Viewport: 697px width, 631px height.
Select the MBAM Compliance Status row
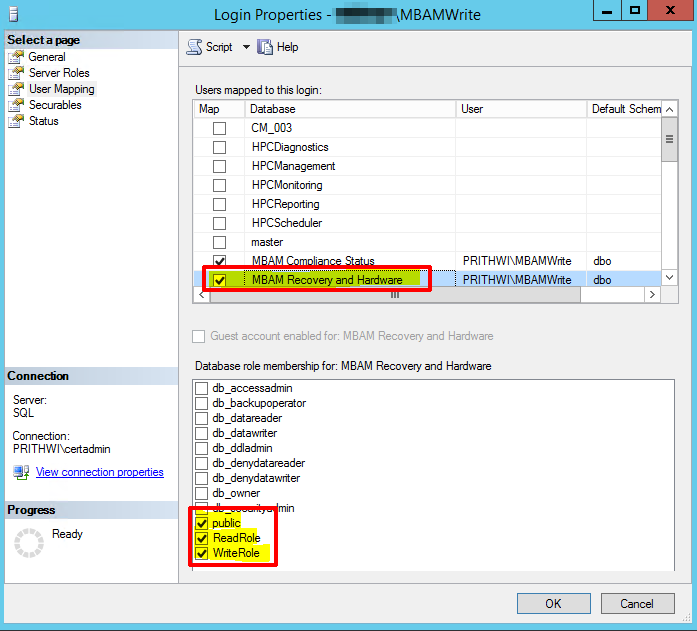click(326, 261)
